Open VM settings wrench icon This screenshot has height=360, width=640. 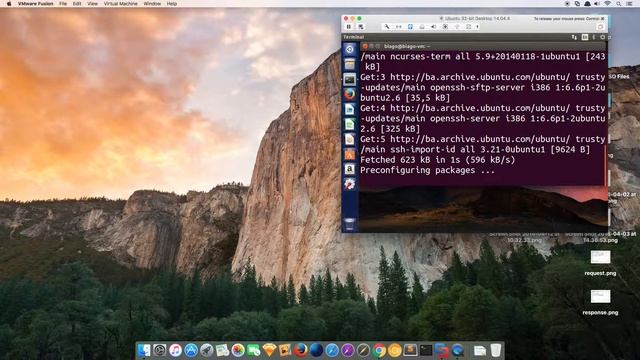pyautogui.click(x=387, y=27)
